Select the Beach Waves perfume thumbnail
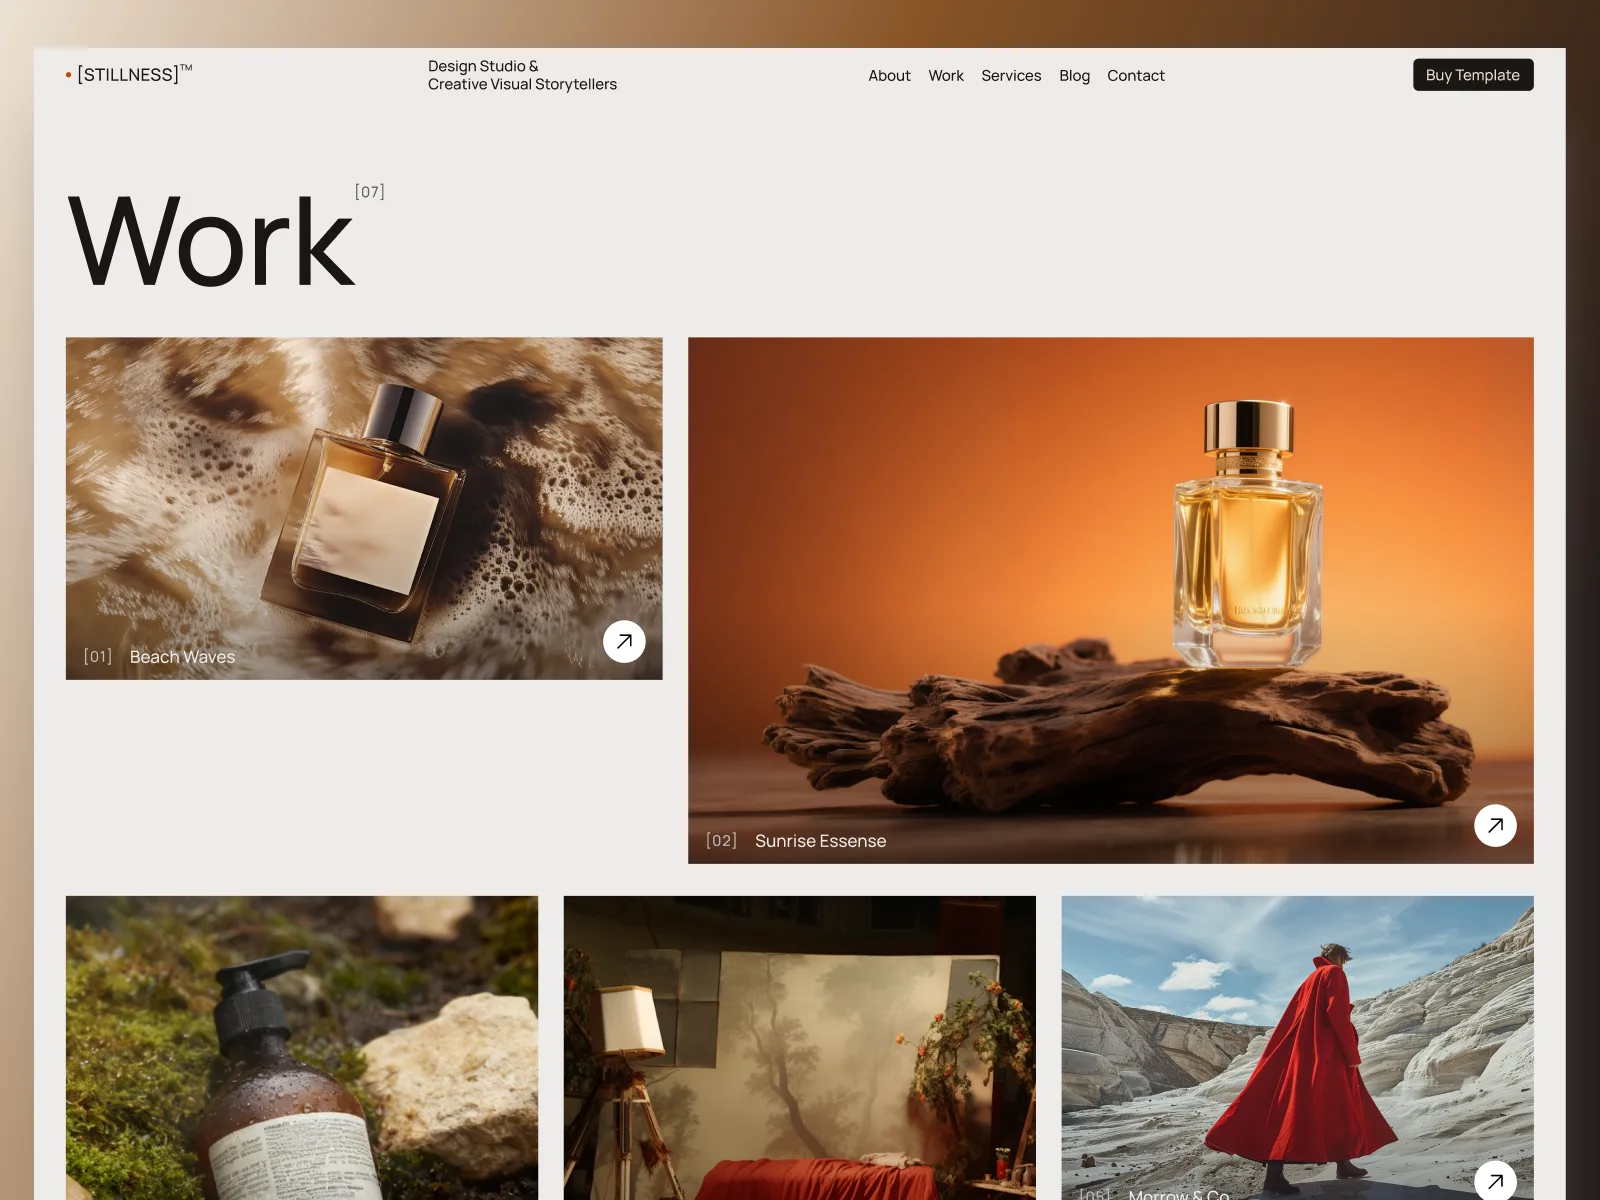 point(364,508)
